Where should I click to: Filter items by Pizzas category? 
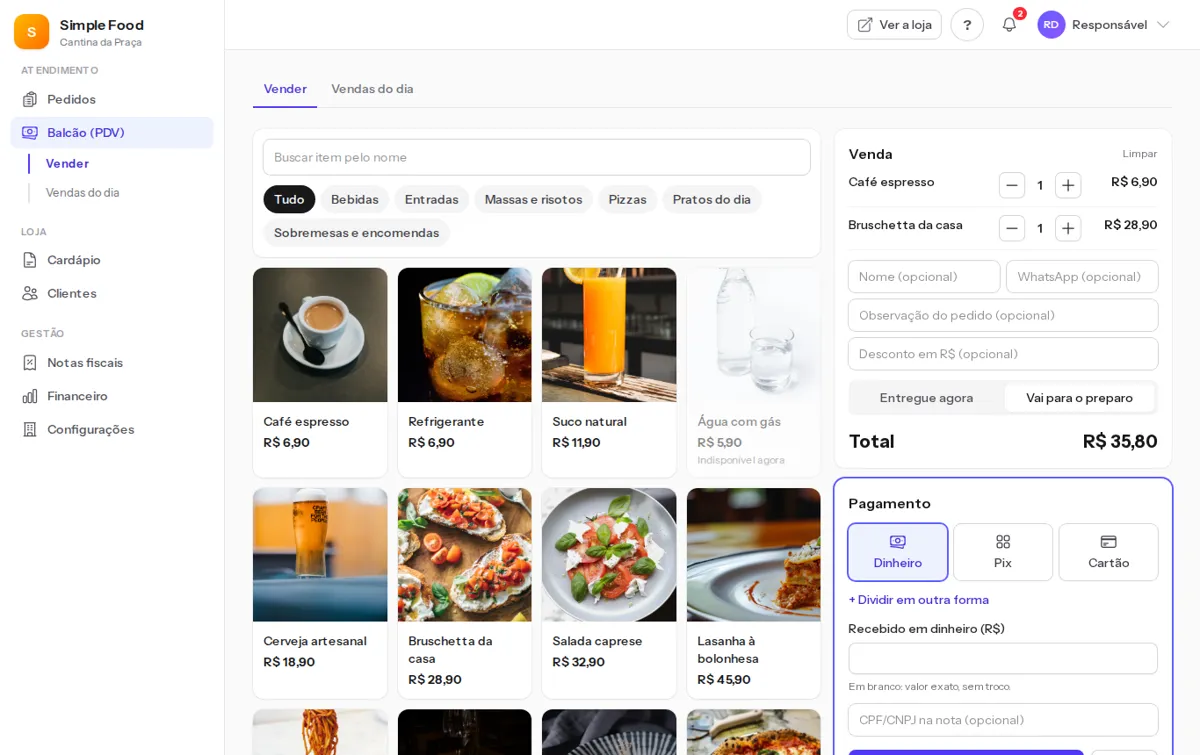(x=627, y=199)
